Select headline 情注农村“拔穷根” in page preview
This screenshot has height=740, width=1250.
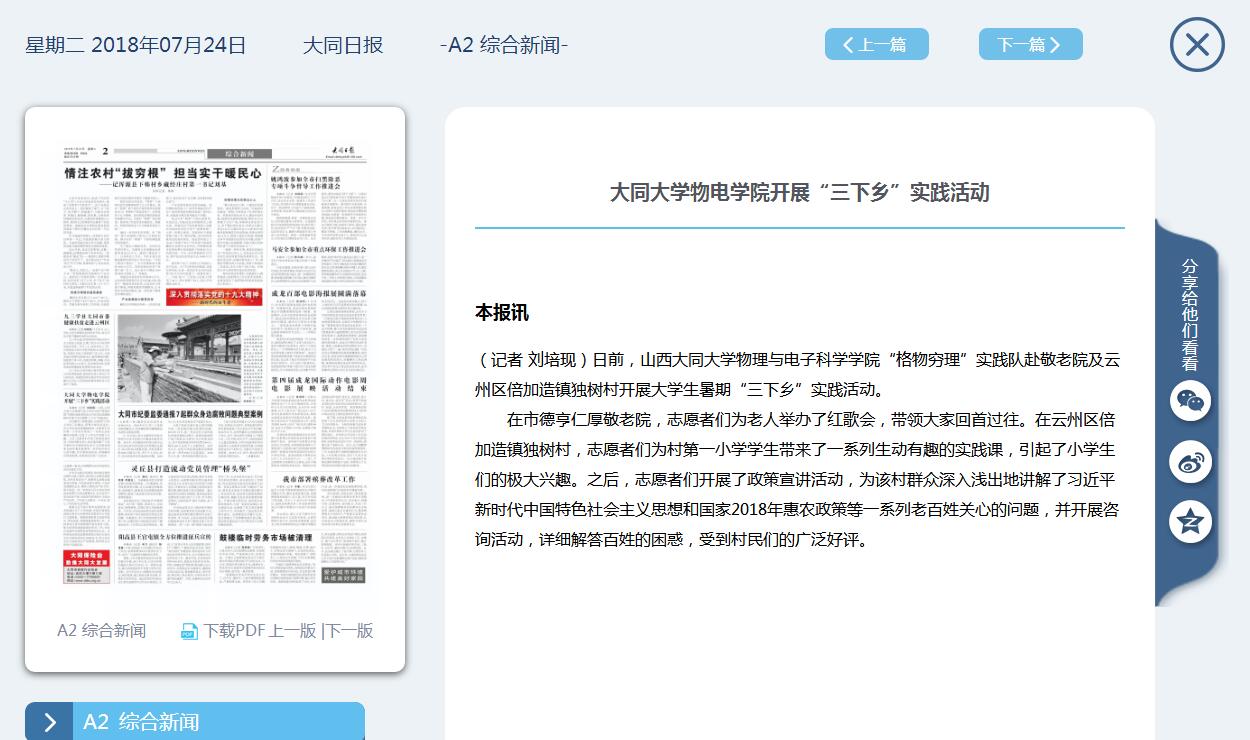click(163, 173)
